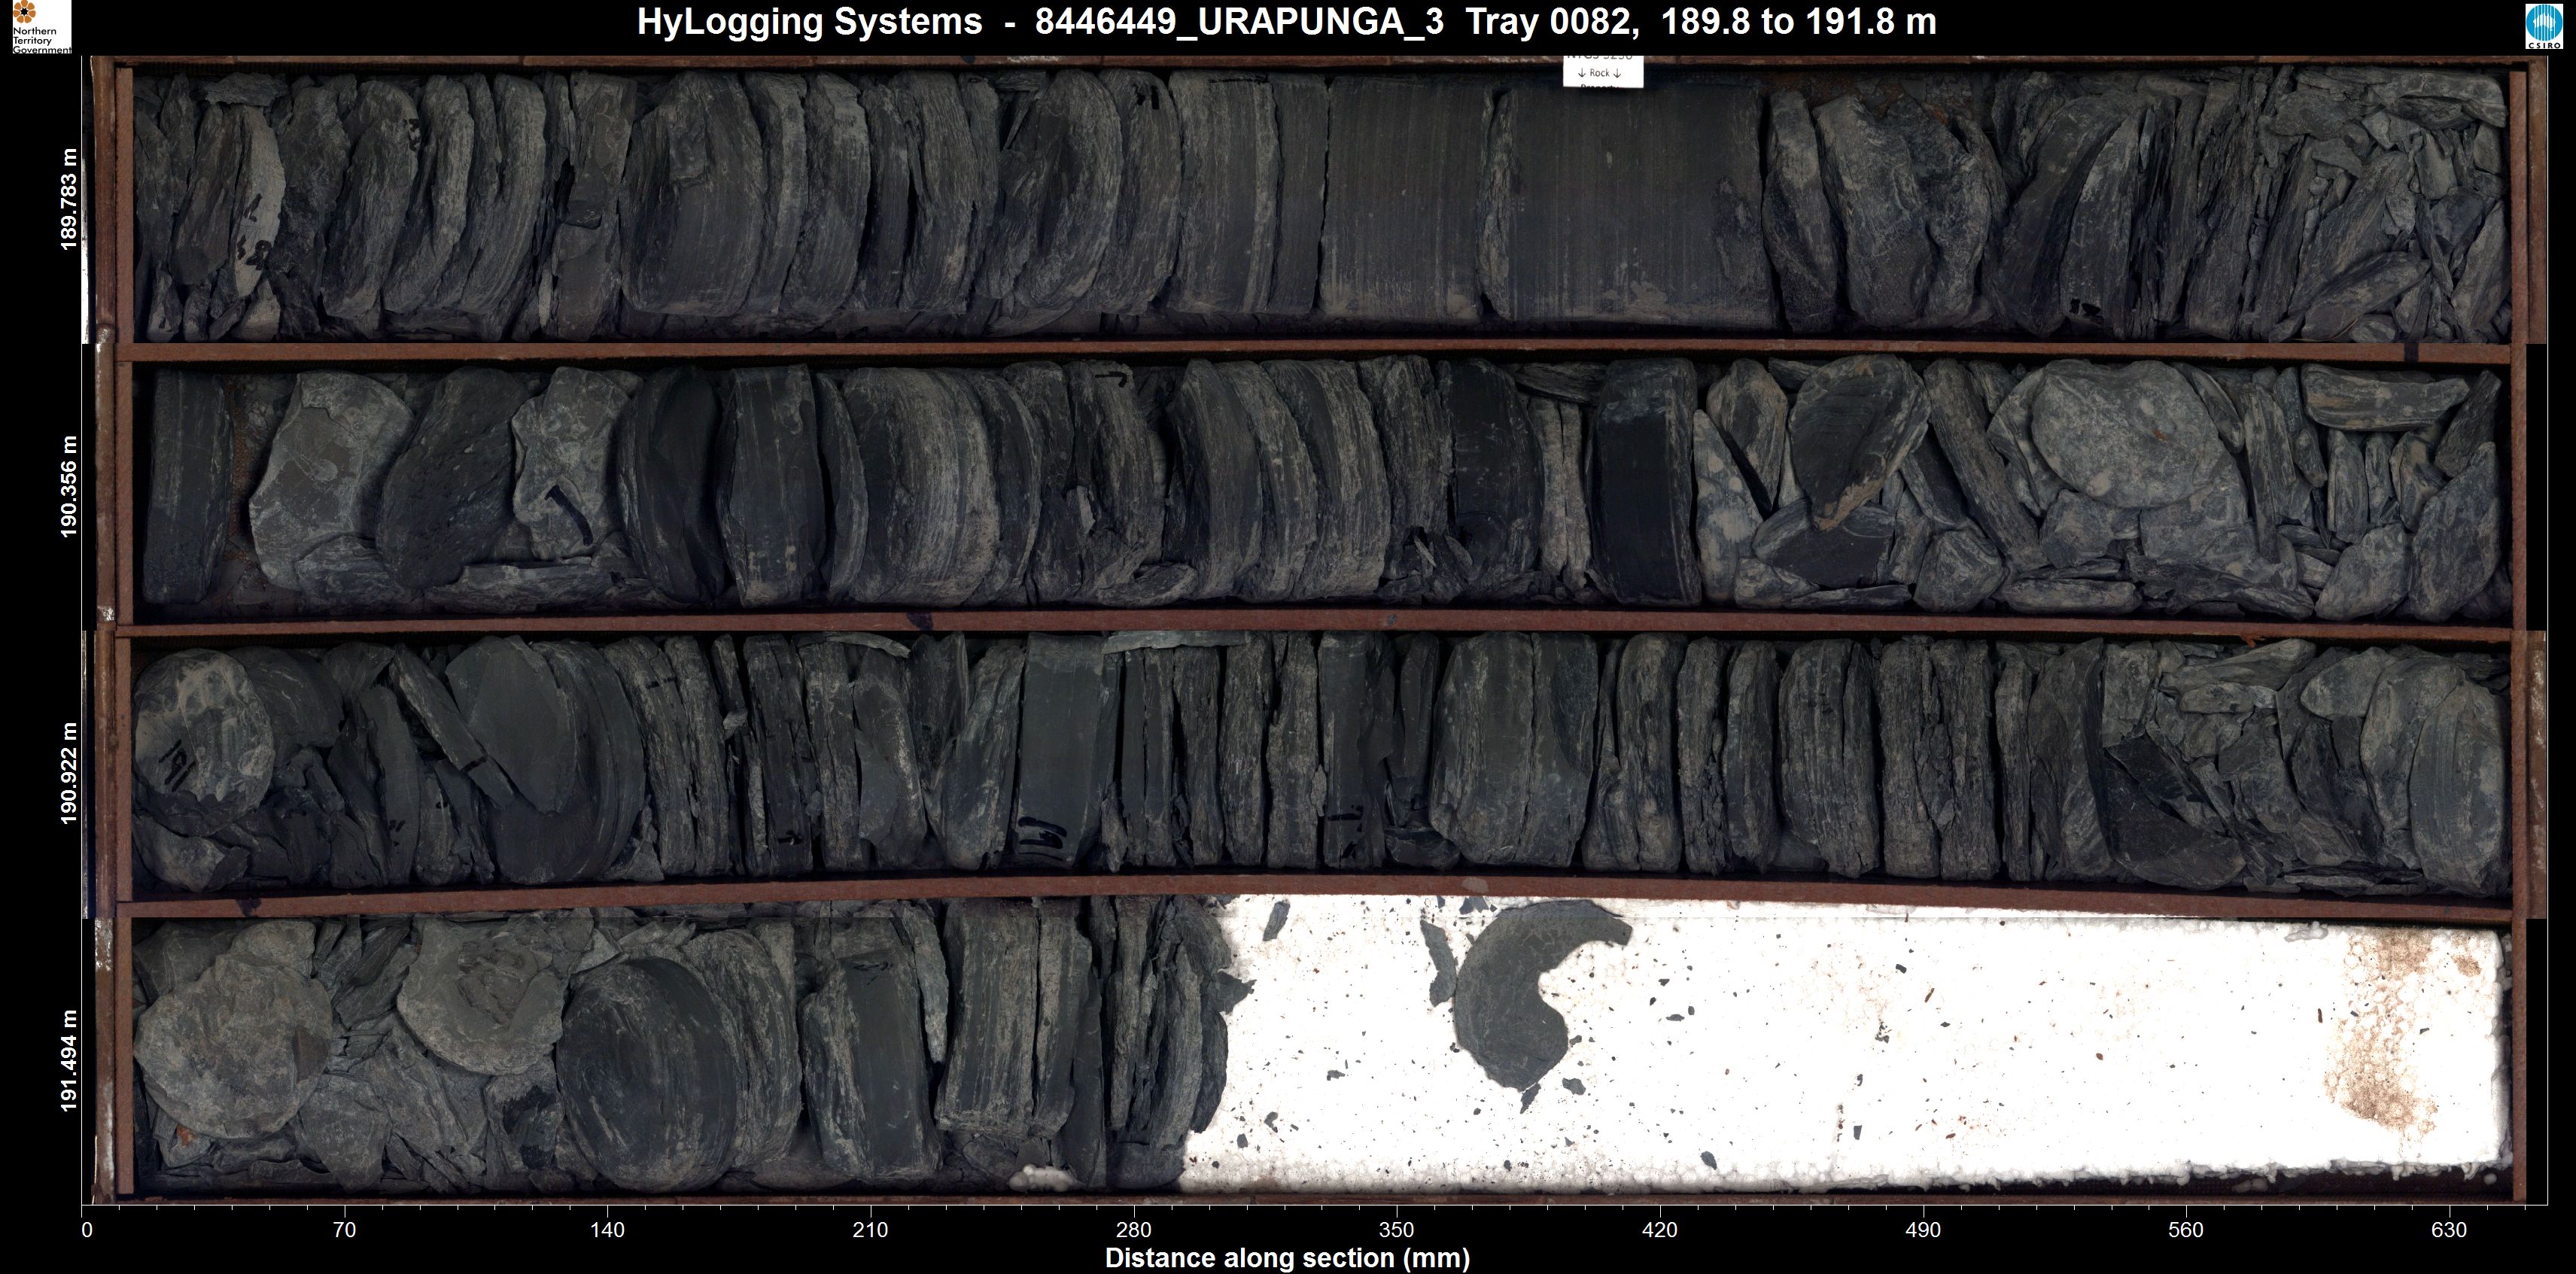
Task: Click the HyLogging Systems title text
Action: pyautogui.click(x=809, y=21)
